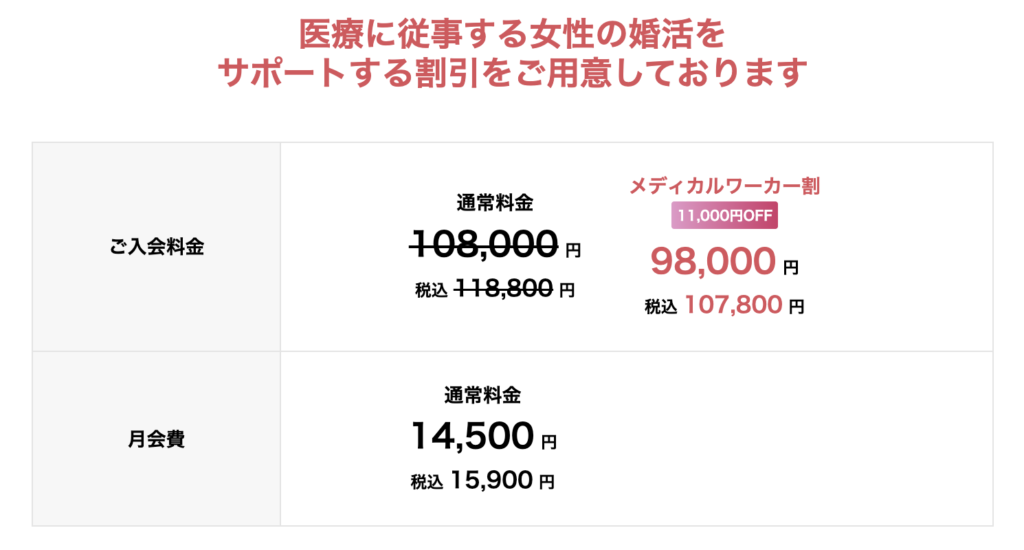Click the heading line サポートする割引をご用意しております
The height and width of the screenshot is (550, 1024).
[x=511, y=74]
